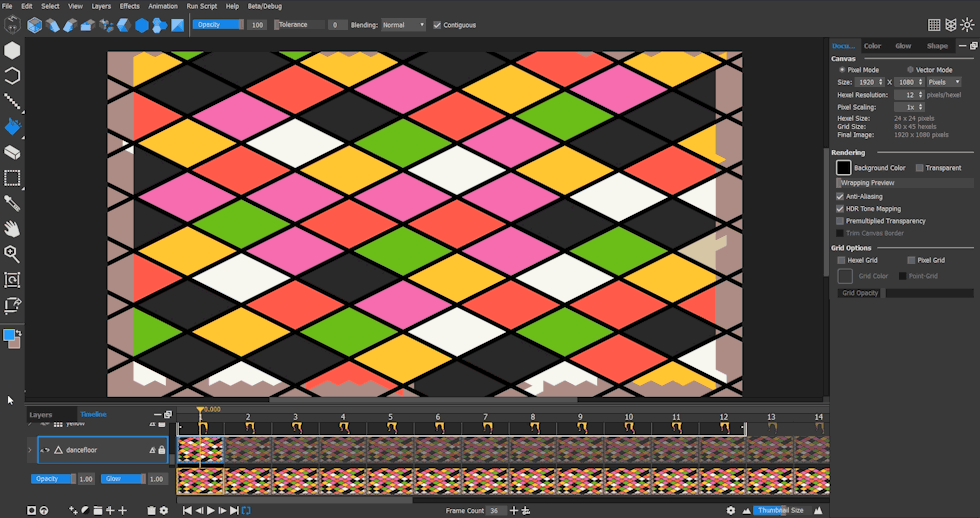Select the paint bucket fill tool
The image size is (980, 518).
pyautogui.click(x=13, y=127)
